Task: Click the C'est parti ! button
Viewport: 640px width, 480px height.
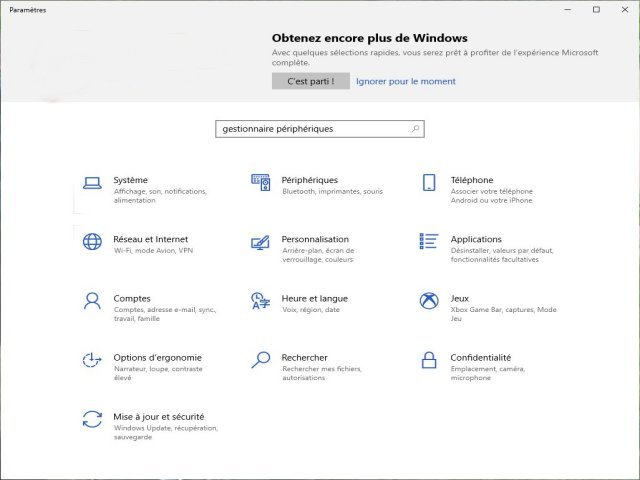Action: point(311,81)
